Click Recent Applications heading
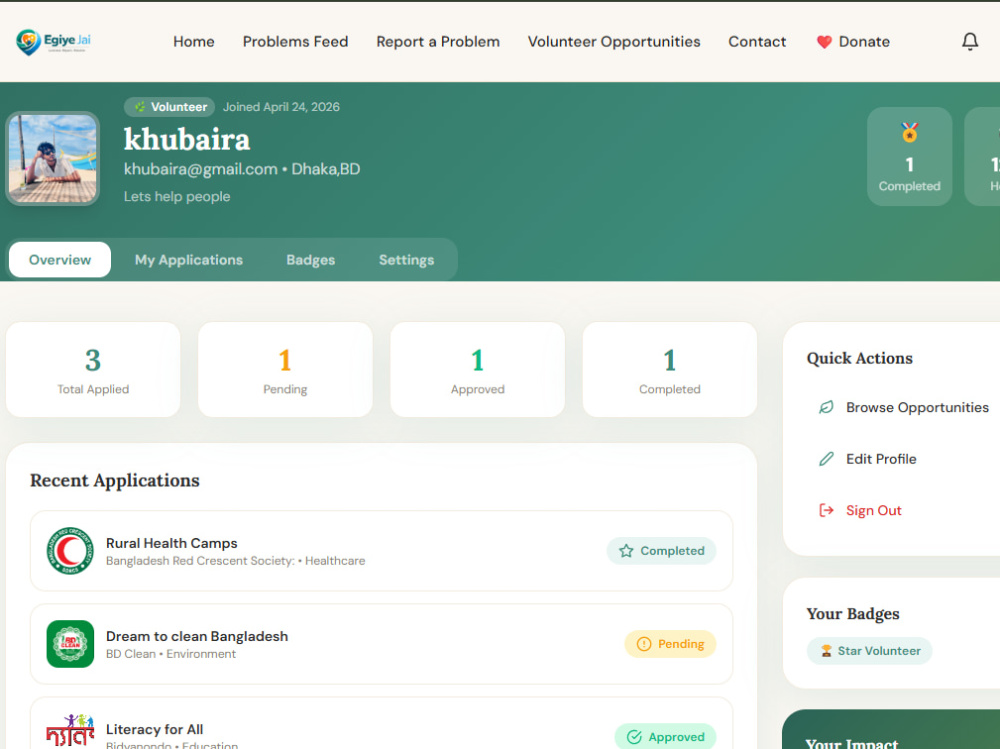The width and height of the screenshot is (1000, 749). 115,480
